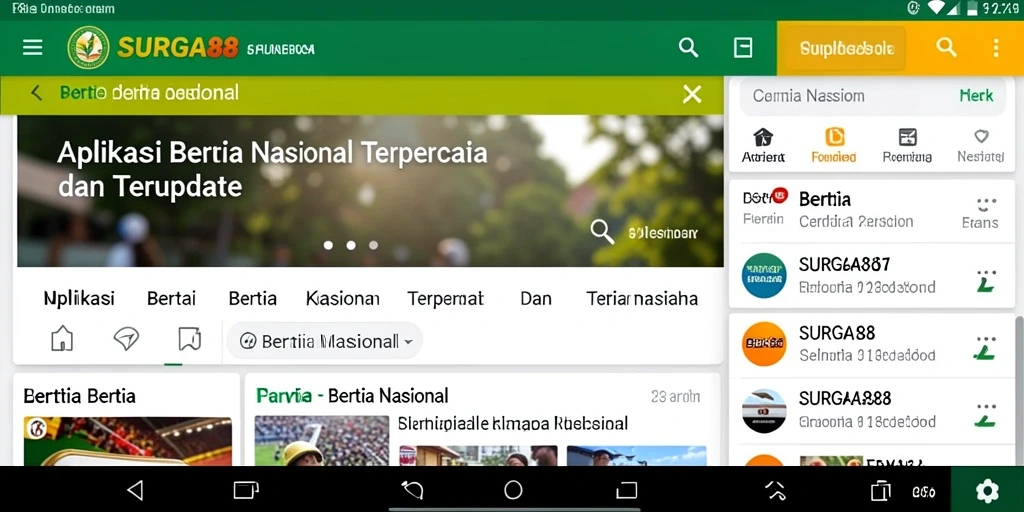Image resolution: width=1024 pixels, height=512 pixels.
Task: Tap the Android recents rectangle button
Action: click(x=627, y=490)
